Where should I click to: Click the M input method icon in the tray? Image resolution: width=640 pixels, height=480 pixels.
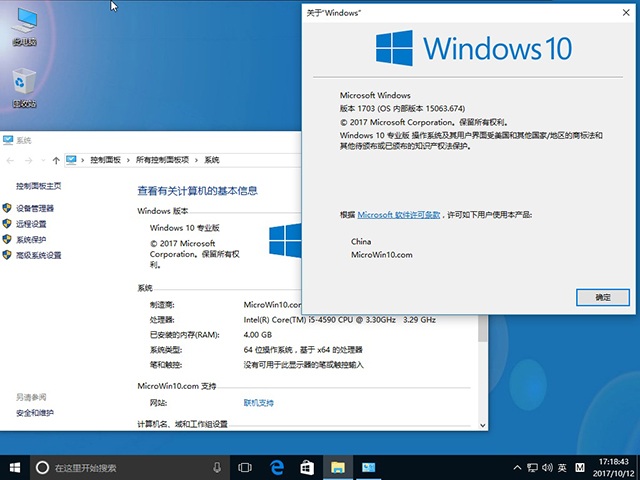(x=580, y=468)
